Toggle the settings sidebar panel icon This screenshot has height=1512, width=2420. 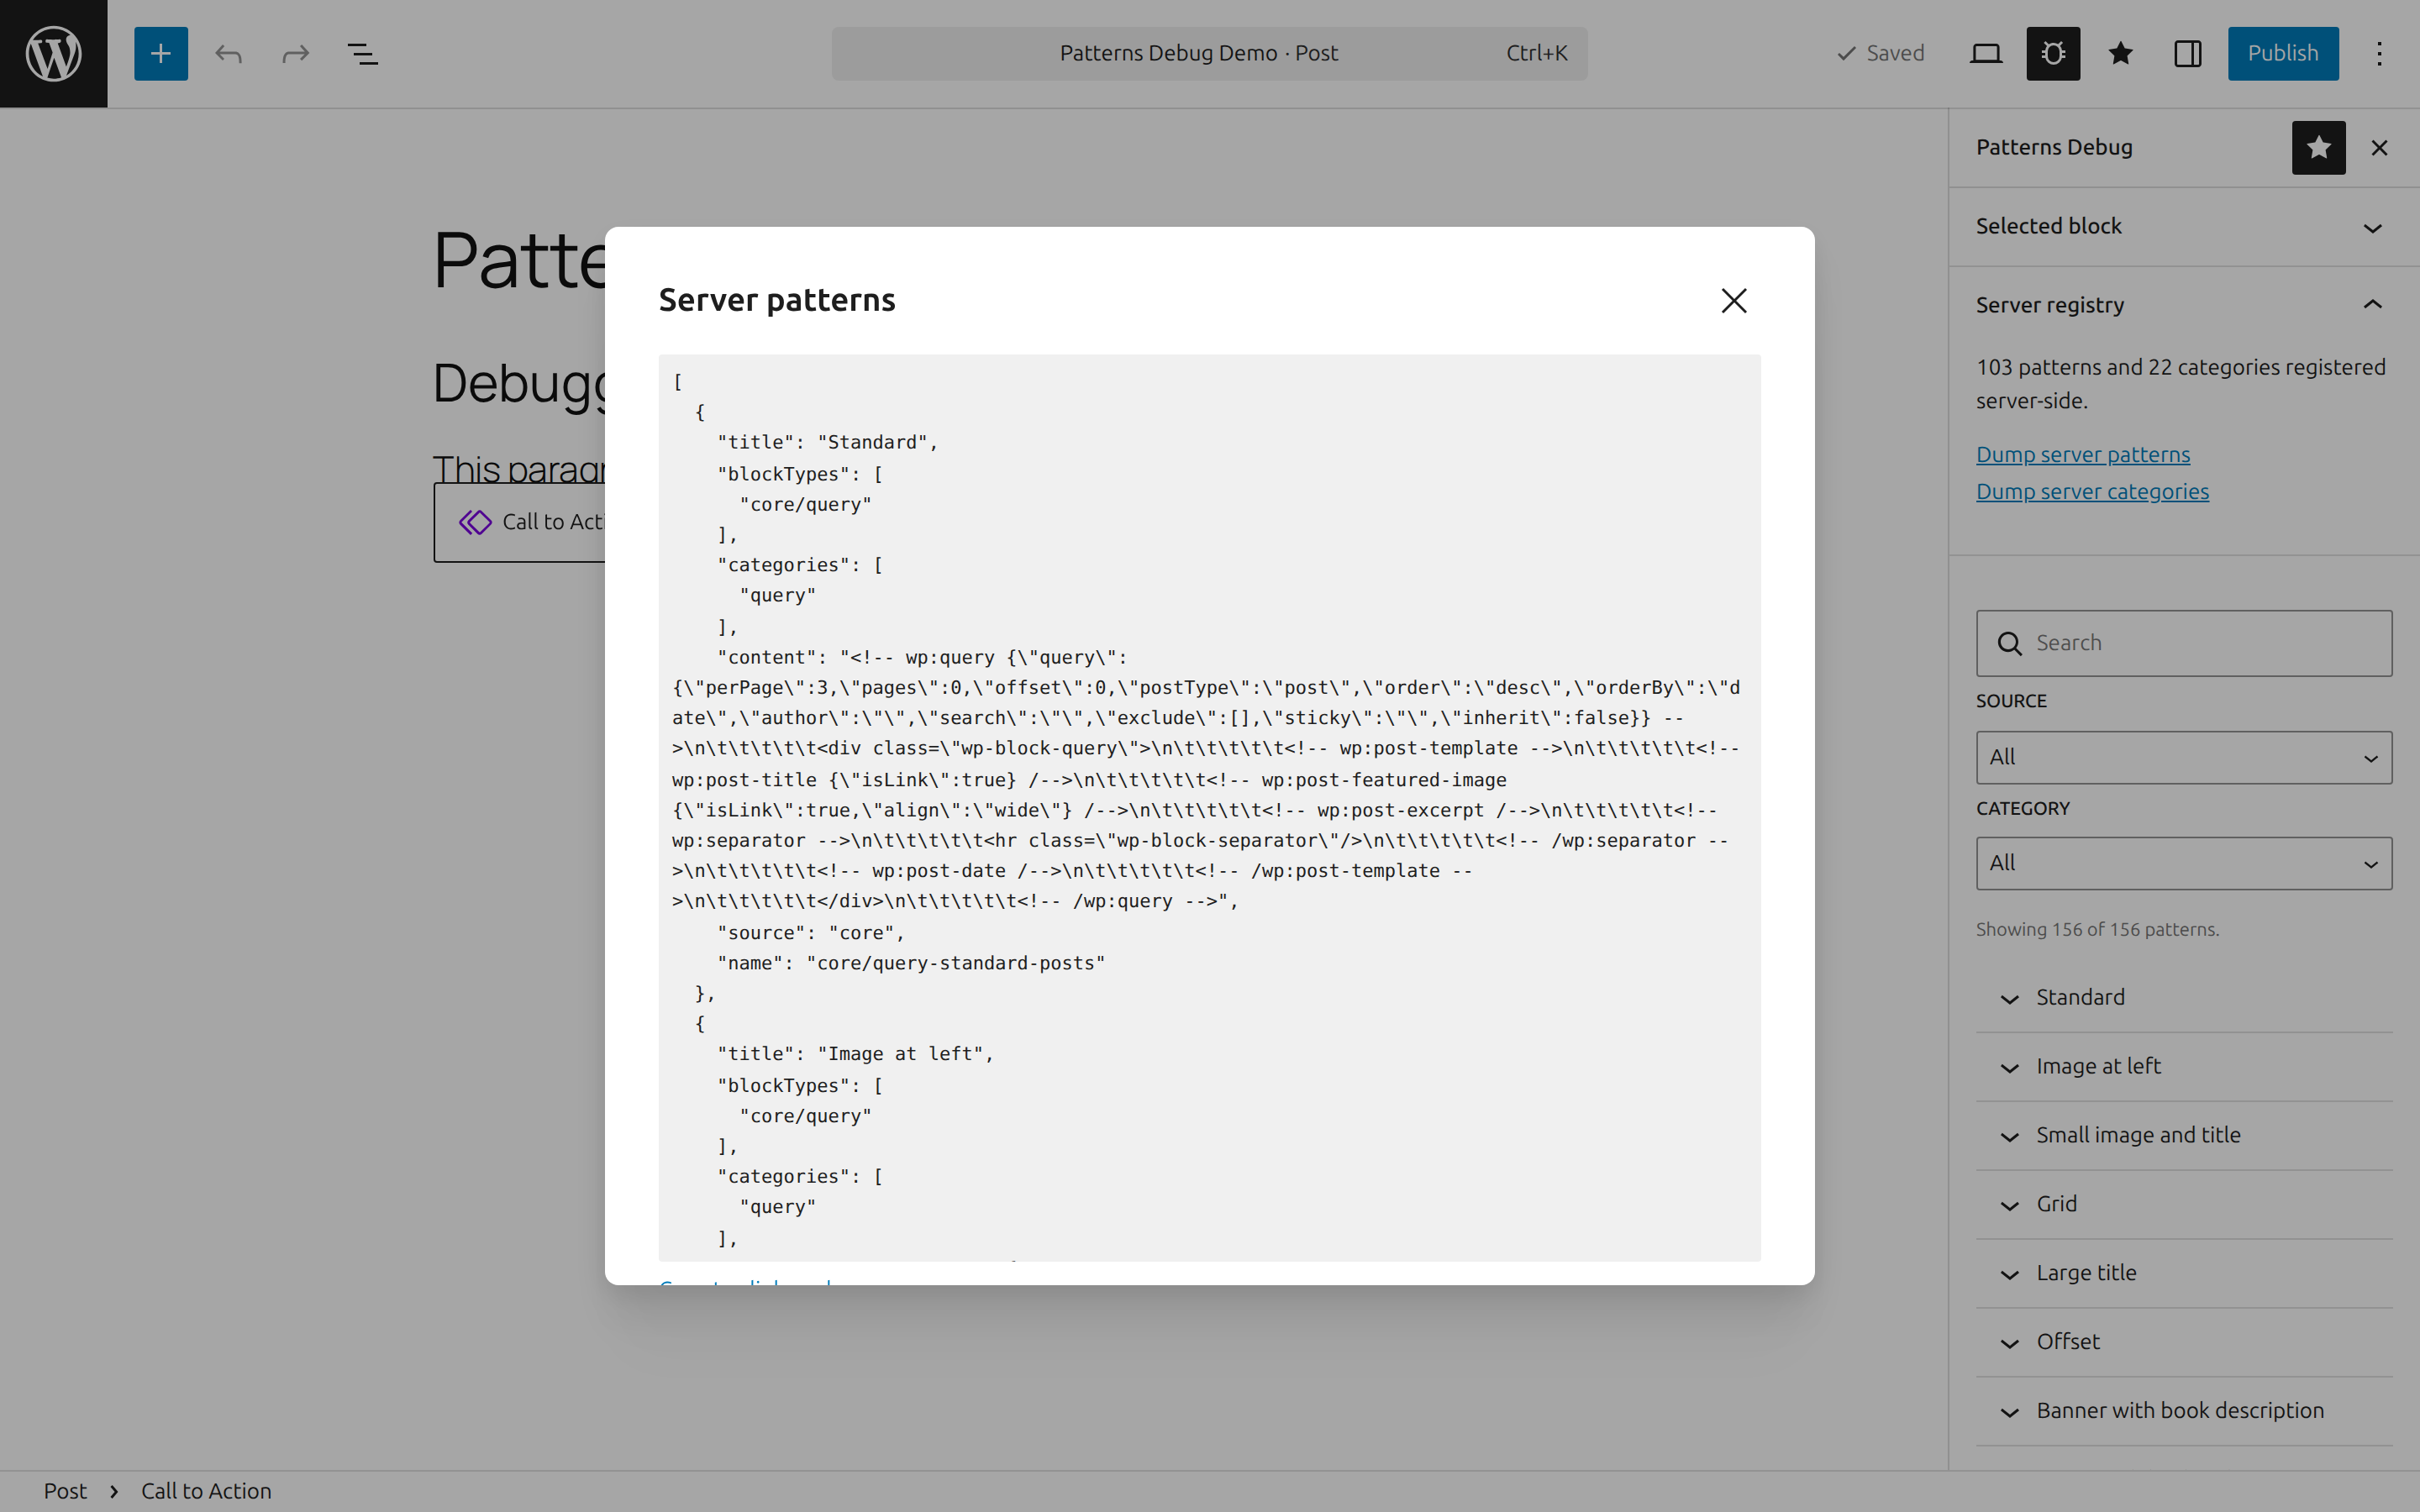tap(2188, 53)
